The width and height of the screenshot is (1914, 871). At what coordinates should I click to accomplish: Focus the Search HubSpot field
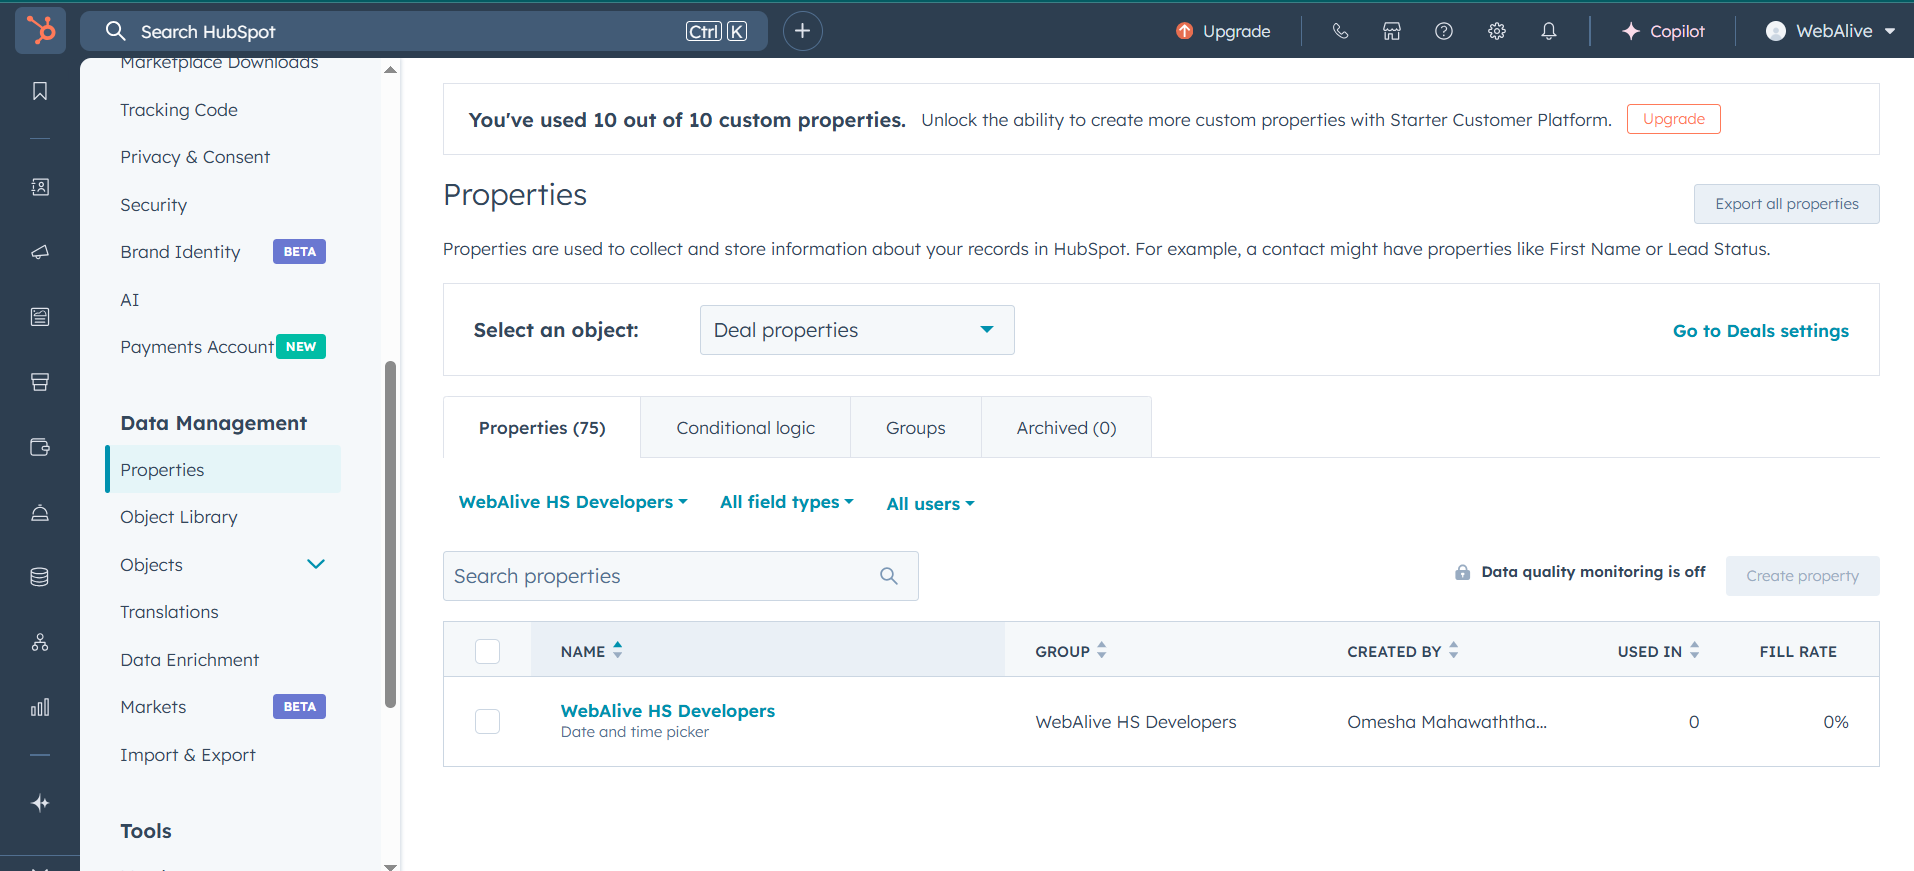(424, 31)
